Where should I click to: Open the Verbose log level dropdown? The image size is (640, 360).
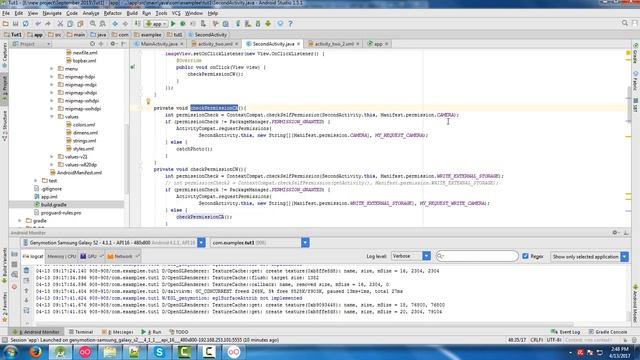coord(426,256)
